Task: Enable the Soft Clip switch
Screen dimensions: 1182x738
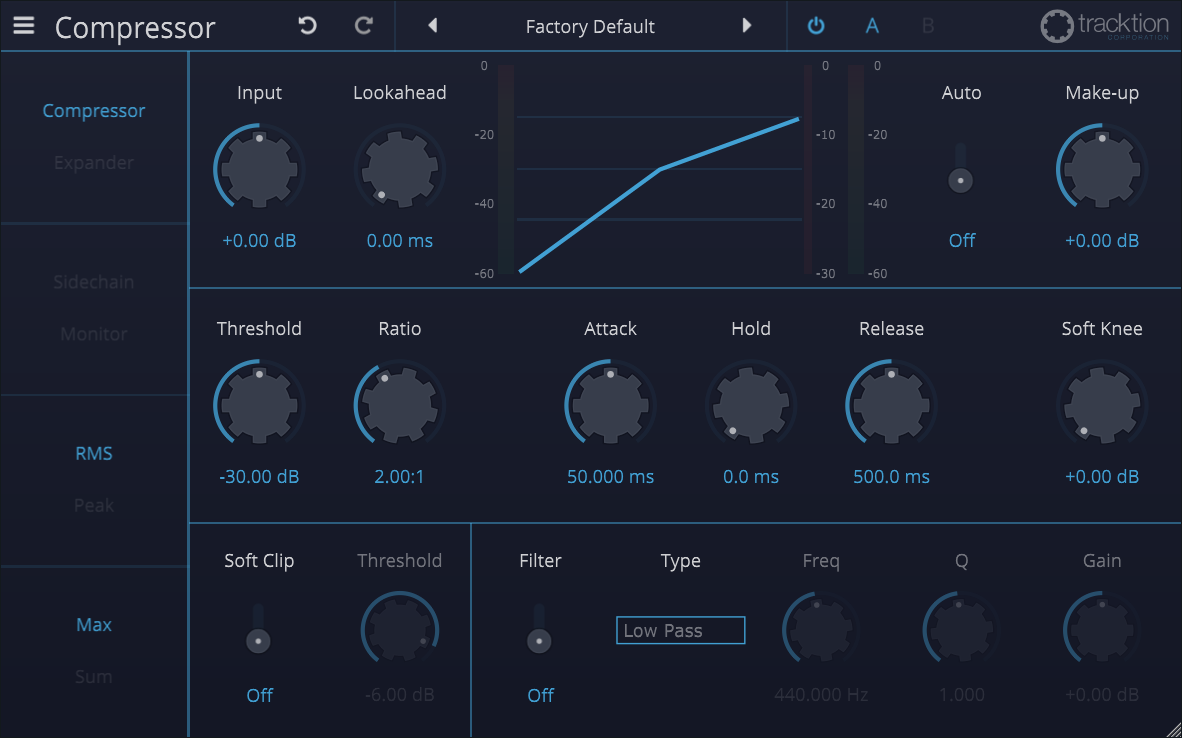Action: tap(259, 640)
